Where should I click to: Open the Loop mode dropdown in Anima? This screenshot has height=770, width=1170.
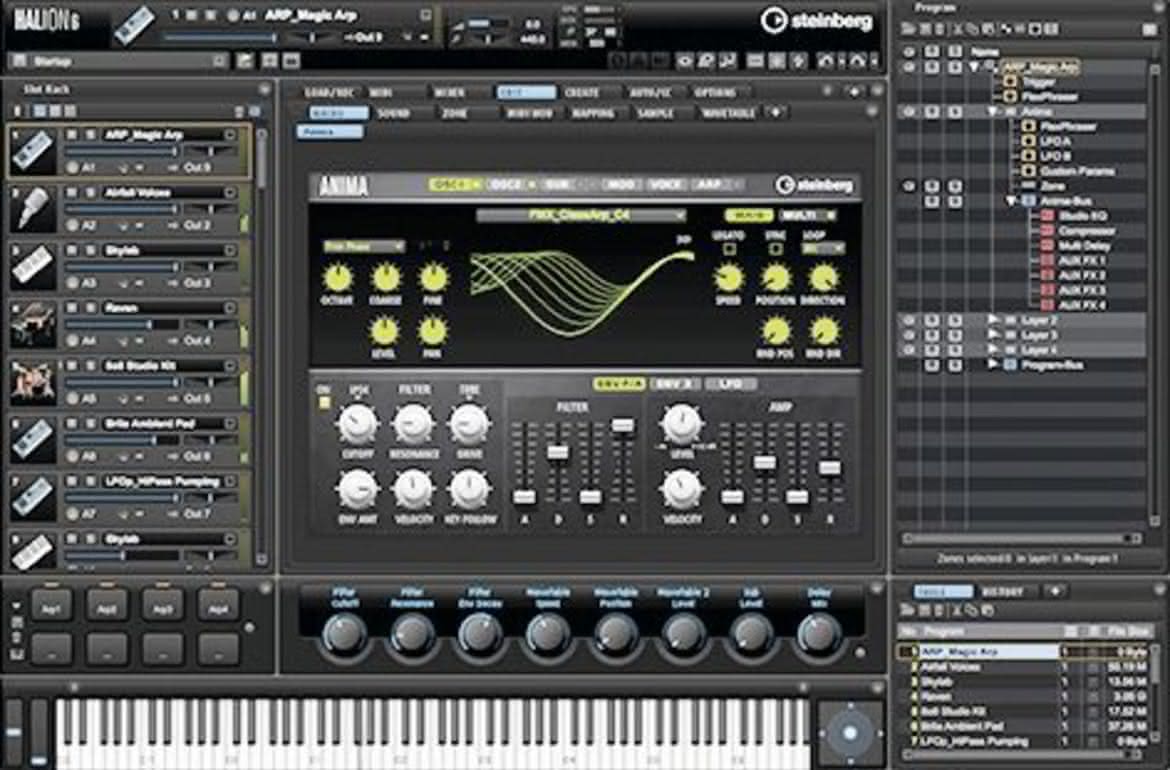click(x=822, y=248)
